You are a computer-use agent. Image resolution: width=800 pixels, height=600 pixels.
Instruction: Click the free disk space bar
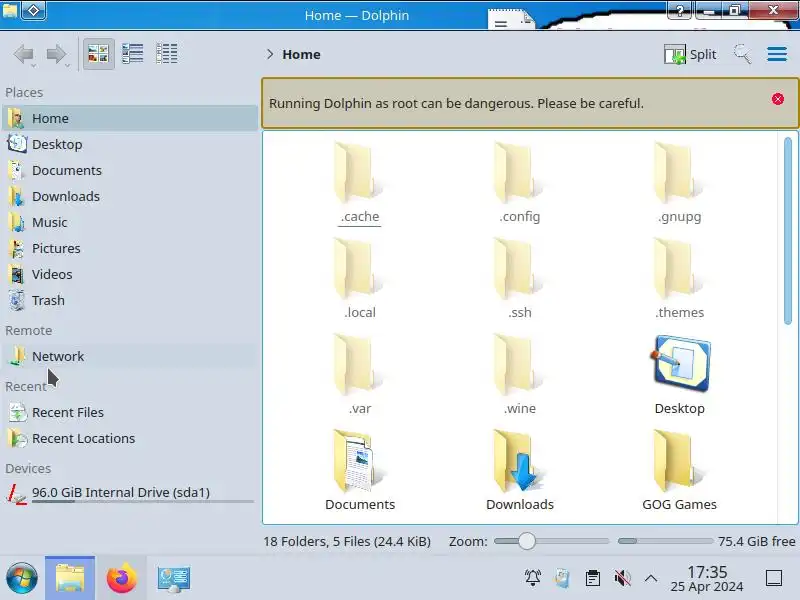pos(665,541)
